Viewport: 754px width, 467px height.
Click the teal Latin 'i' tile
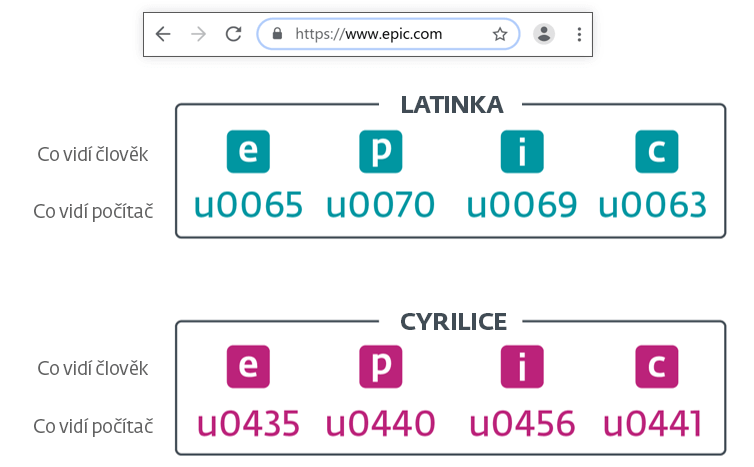click(x=522, y=151)
